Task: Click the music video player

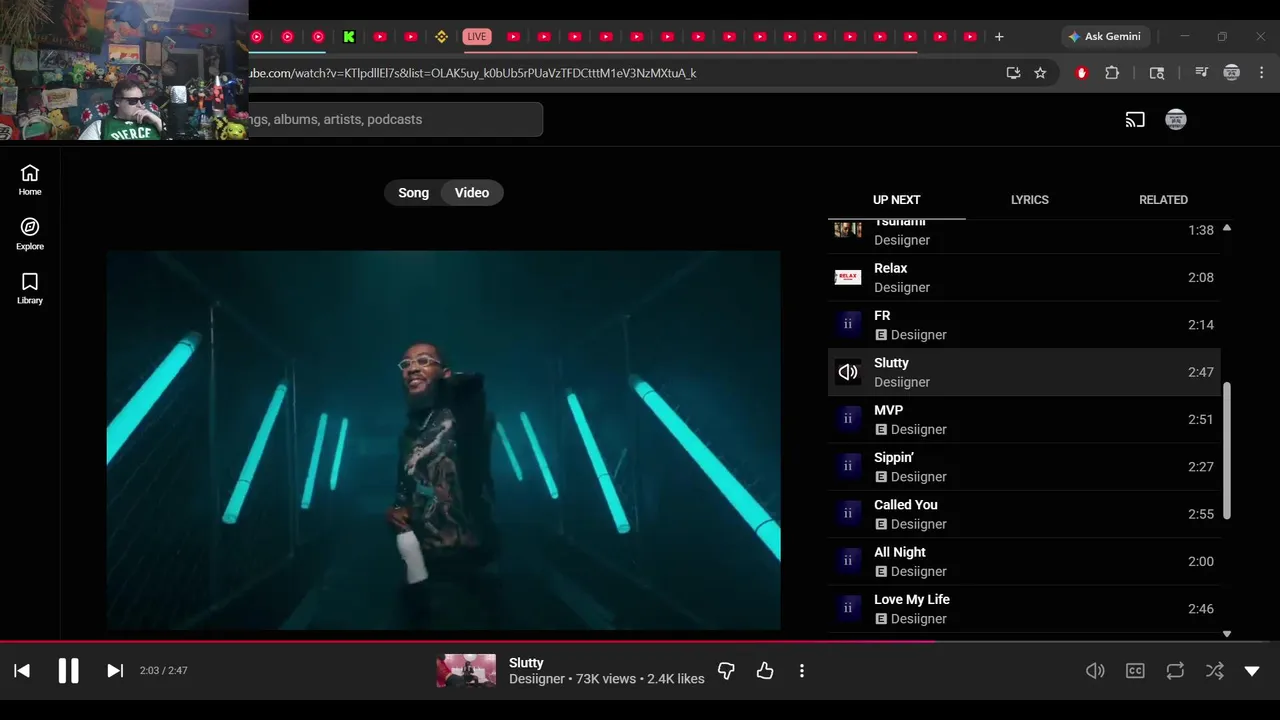Action: (x=443, y=440)
